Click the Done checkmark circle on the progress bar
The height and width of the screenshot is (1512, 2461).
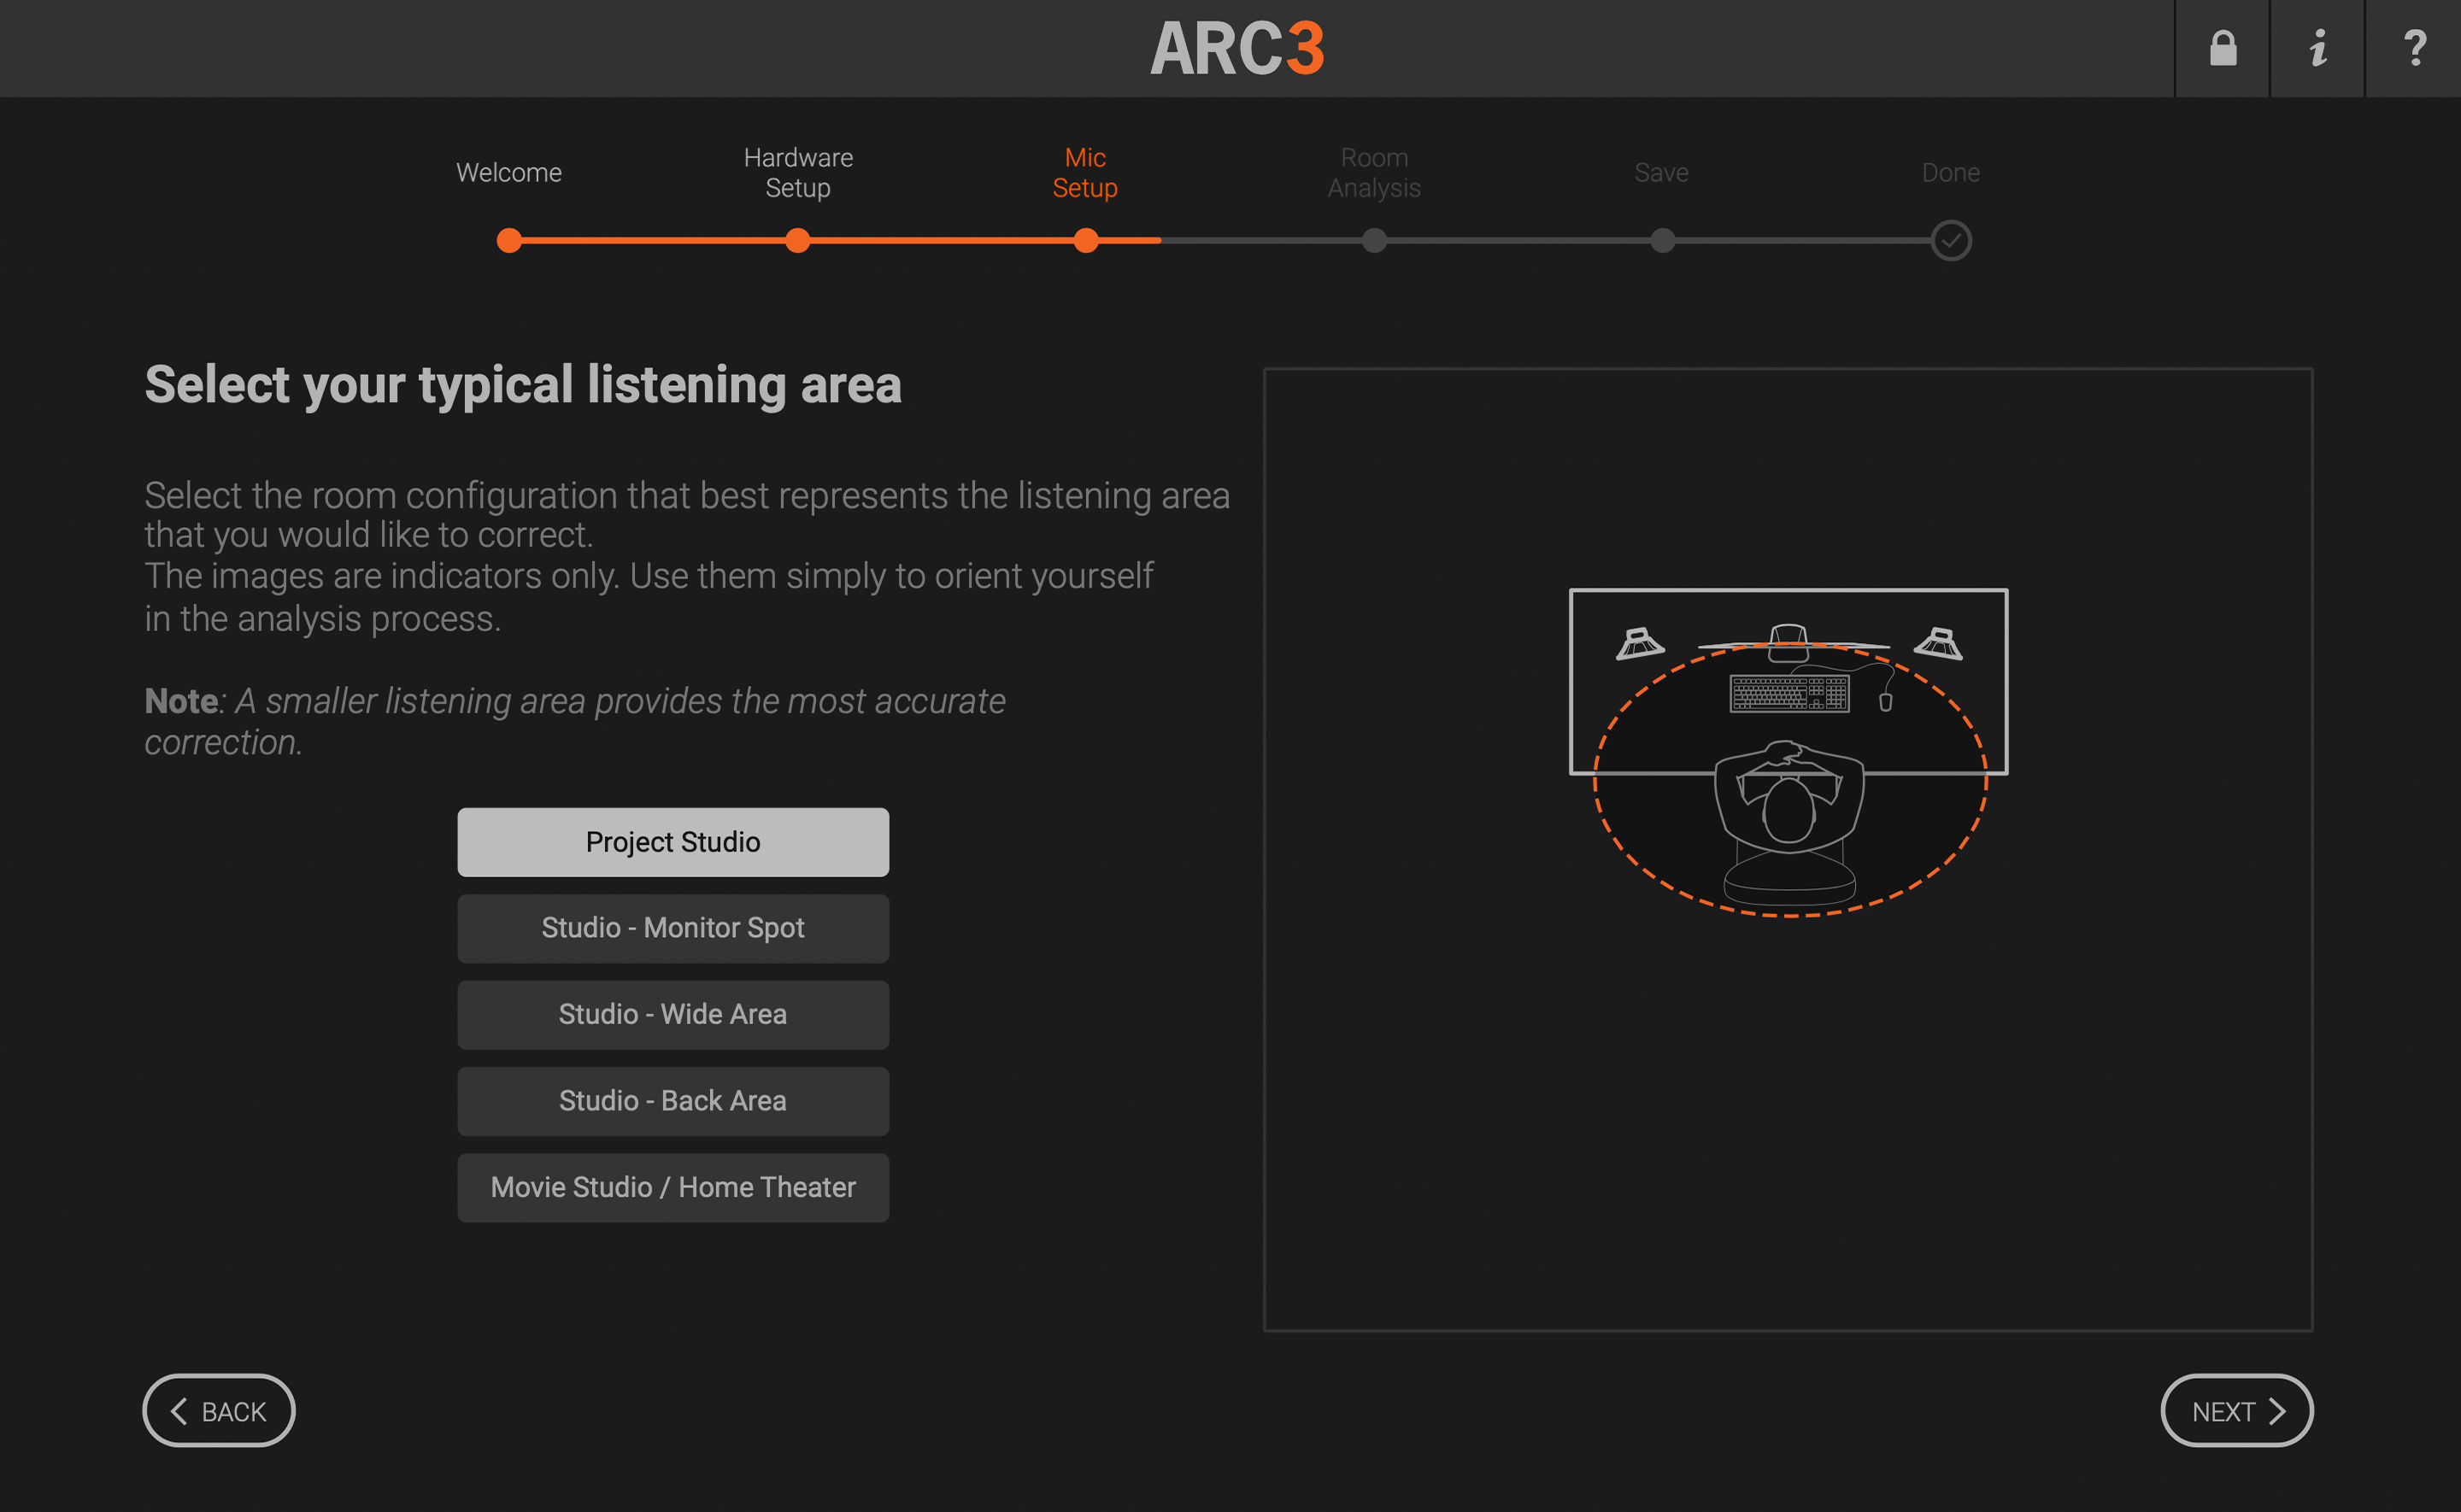coord(1950,241)
